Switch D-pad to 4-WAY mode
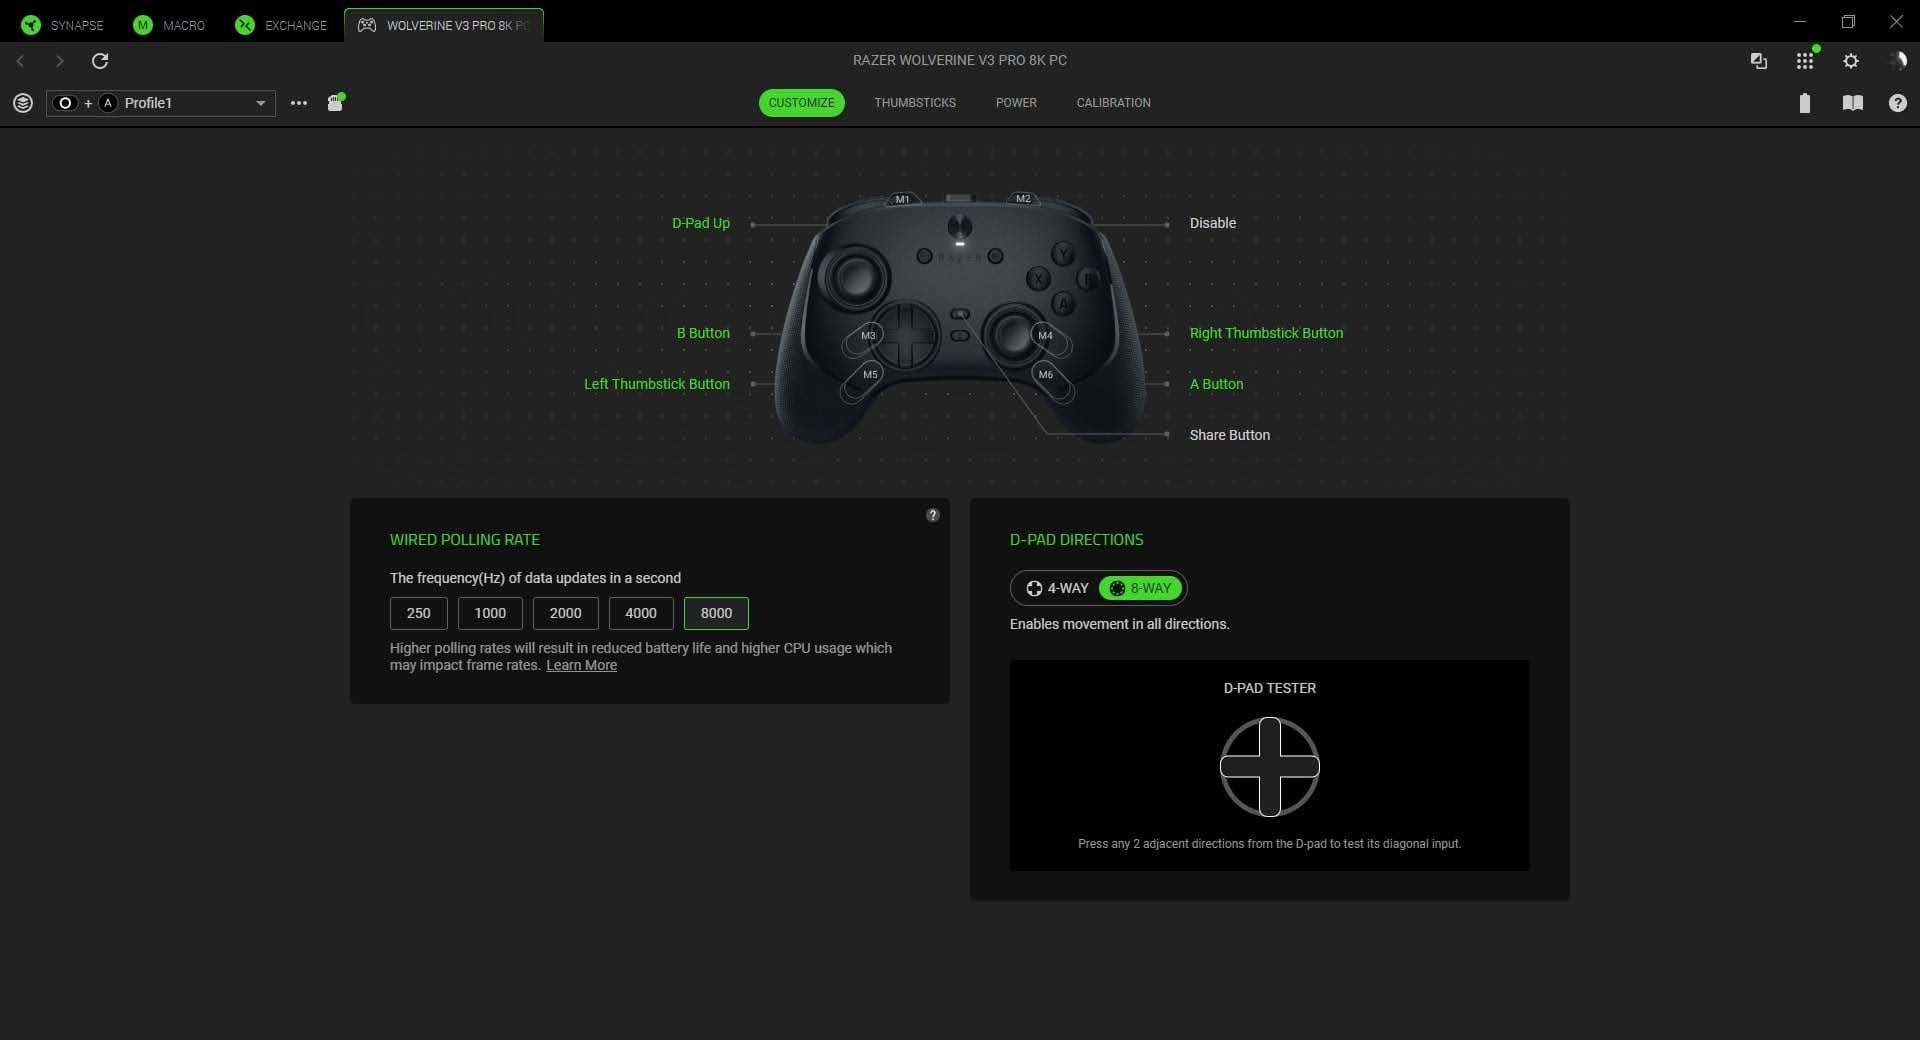Viewport: 1920px width, 1040px height. point(1057,588)
